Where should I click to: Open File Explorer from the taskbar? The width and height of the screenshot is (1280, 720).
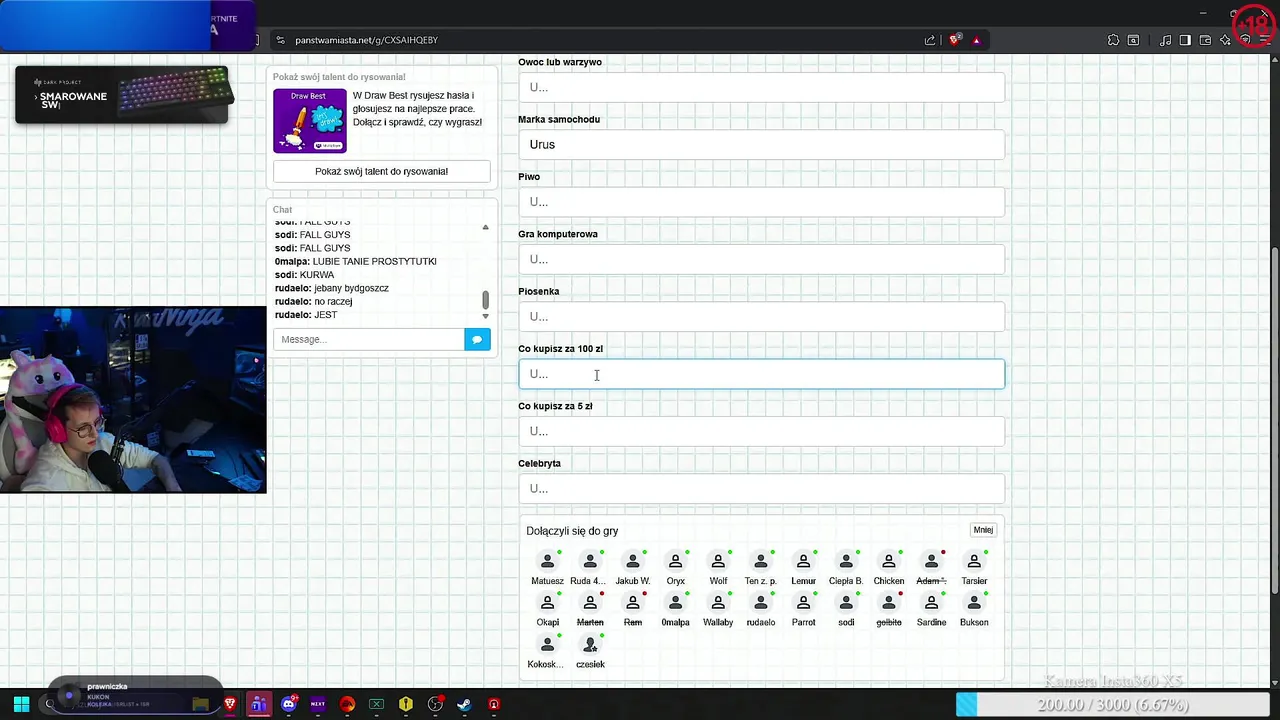(x=200, y=704)
